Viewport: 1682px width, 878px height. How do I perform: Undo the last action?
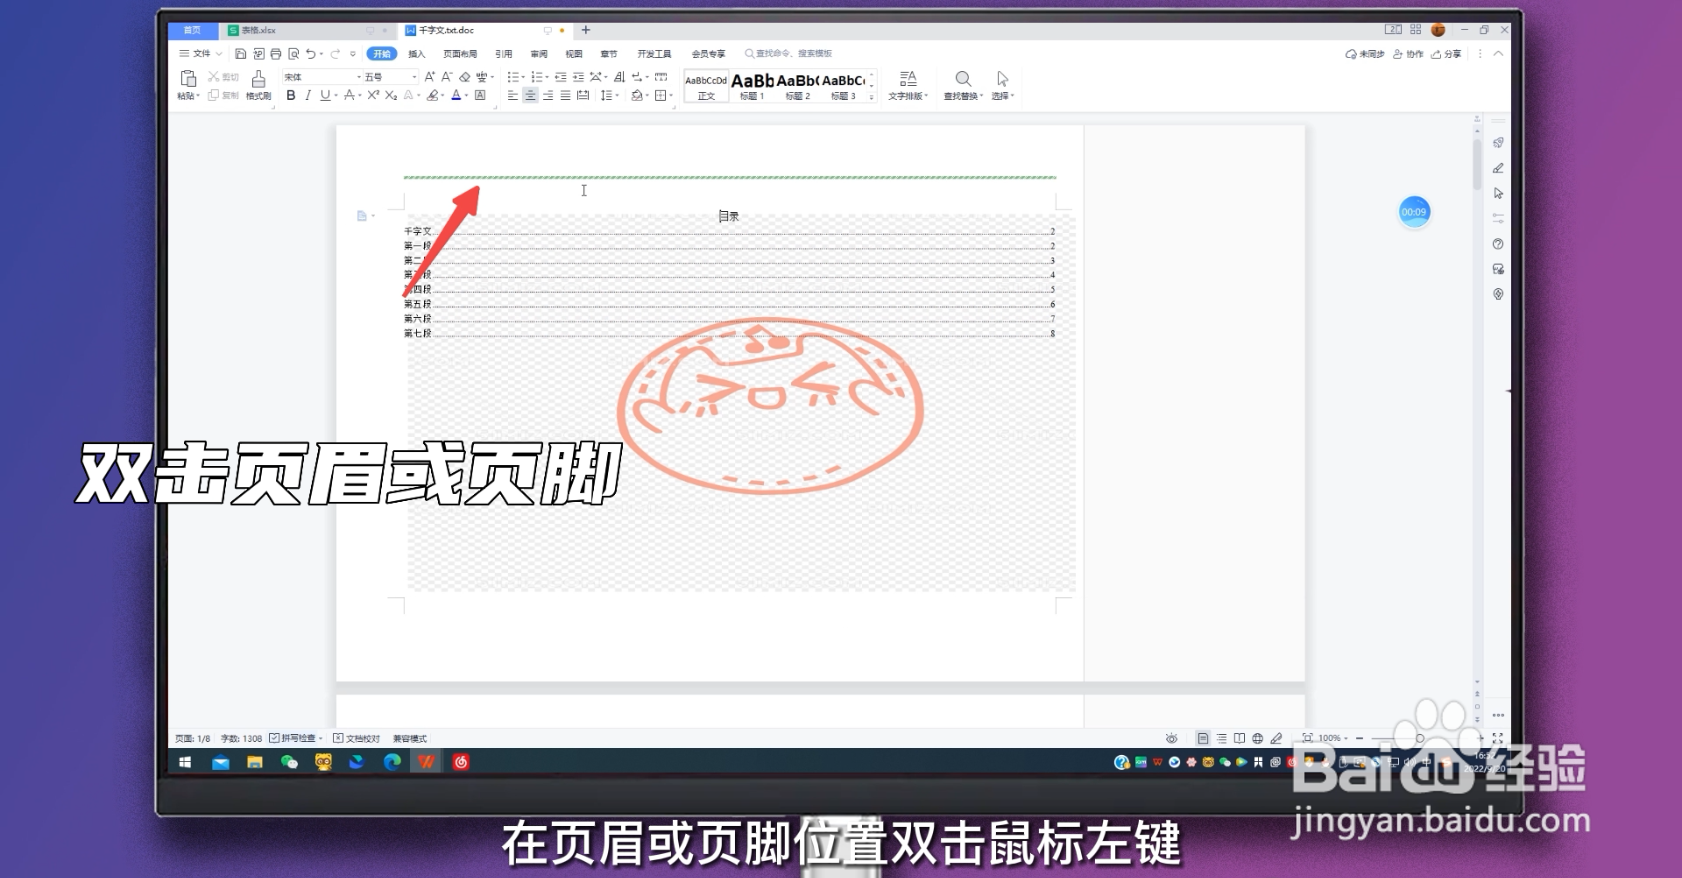point(311,54)
